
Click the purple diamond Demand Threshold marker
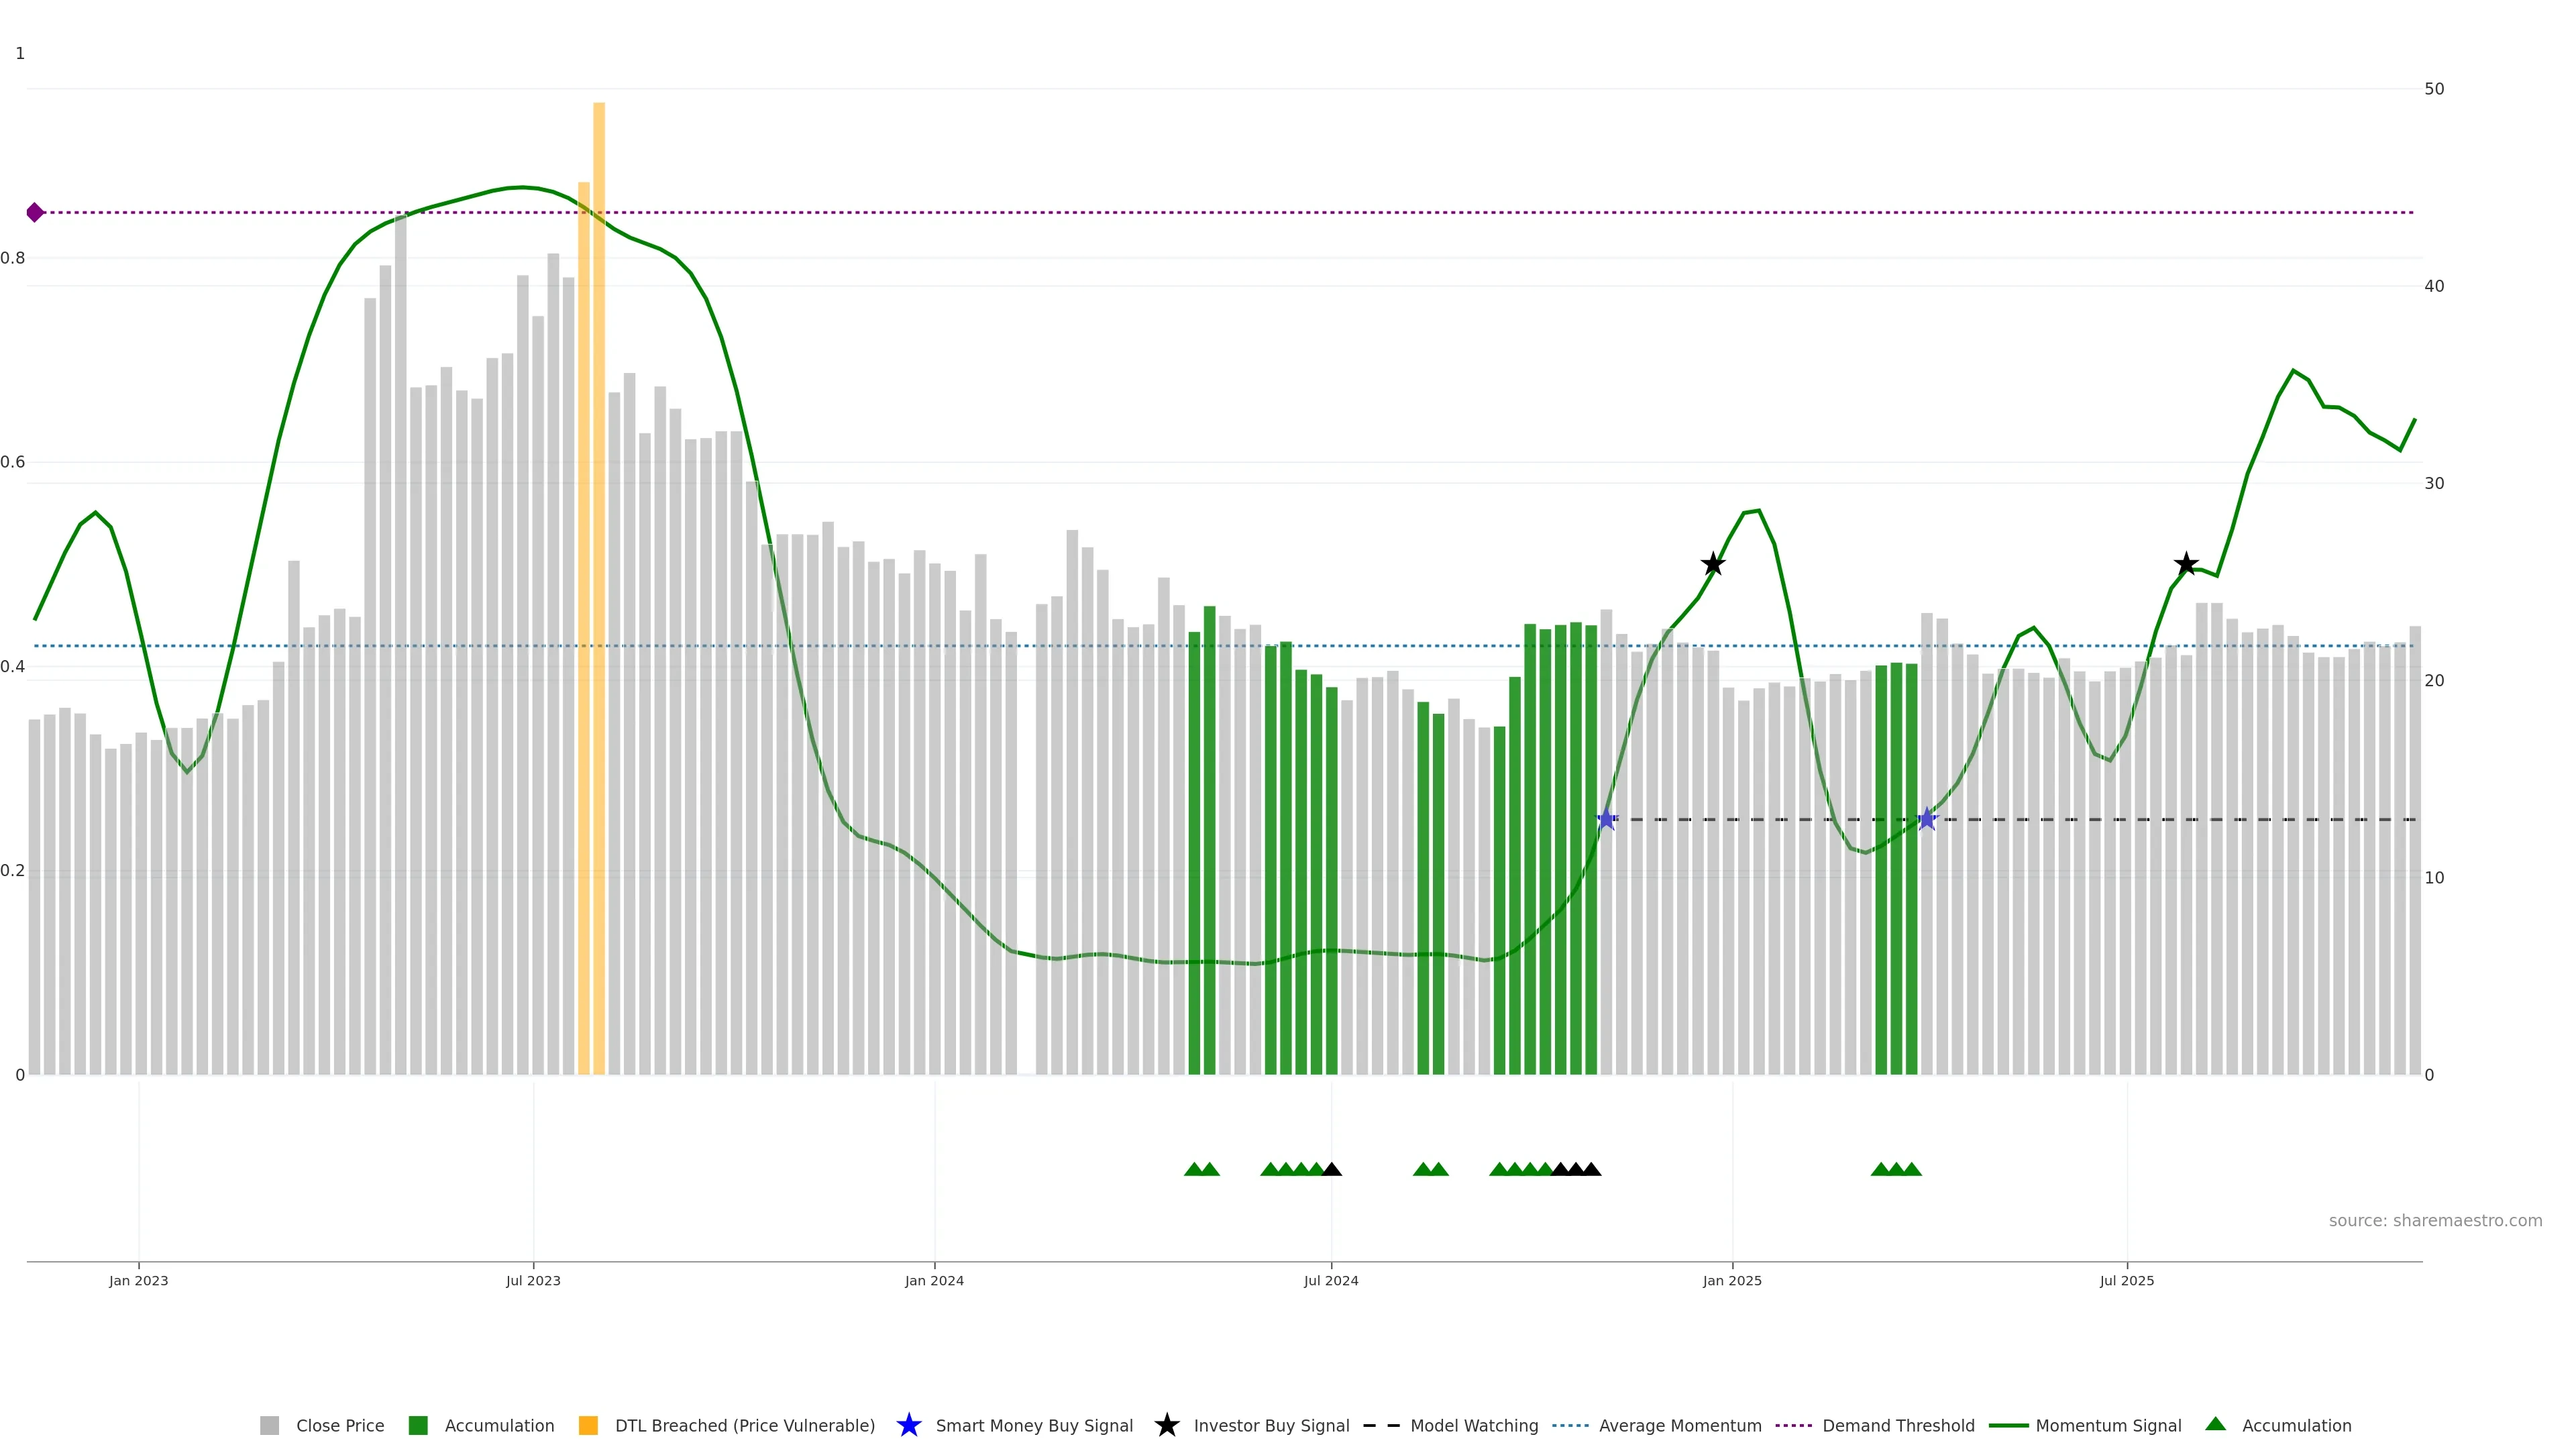(x=35, y=212)
